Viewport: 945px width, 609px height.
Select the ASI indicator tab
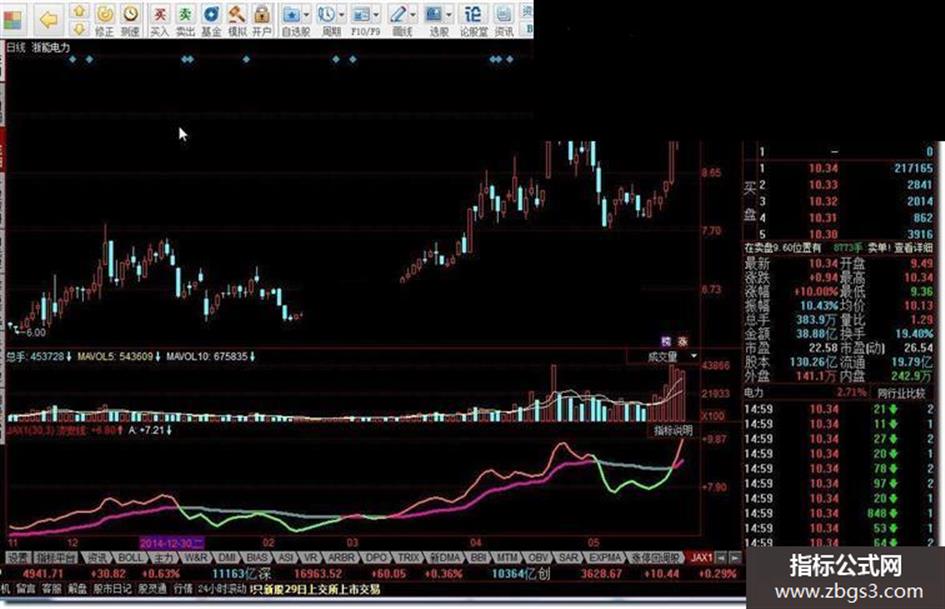click(x=286, y=558)
